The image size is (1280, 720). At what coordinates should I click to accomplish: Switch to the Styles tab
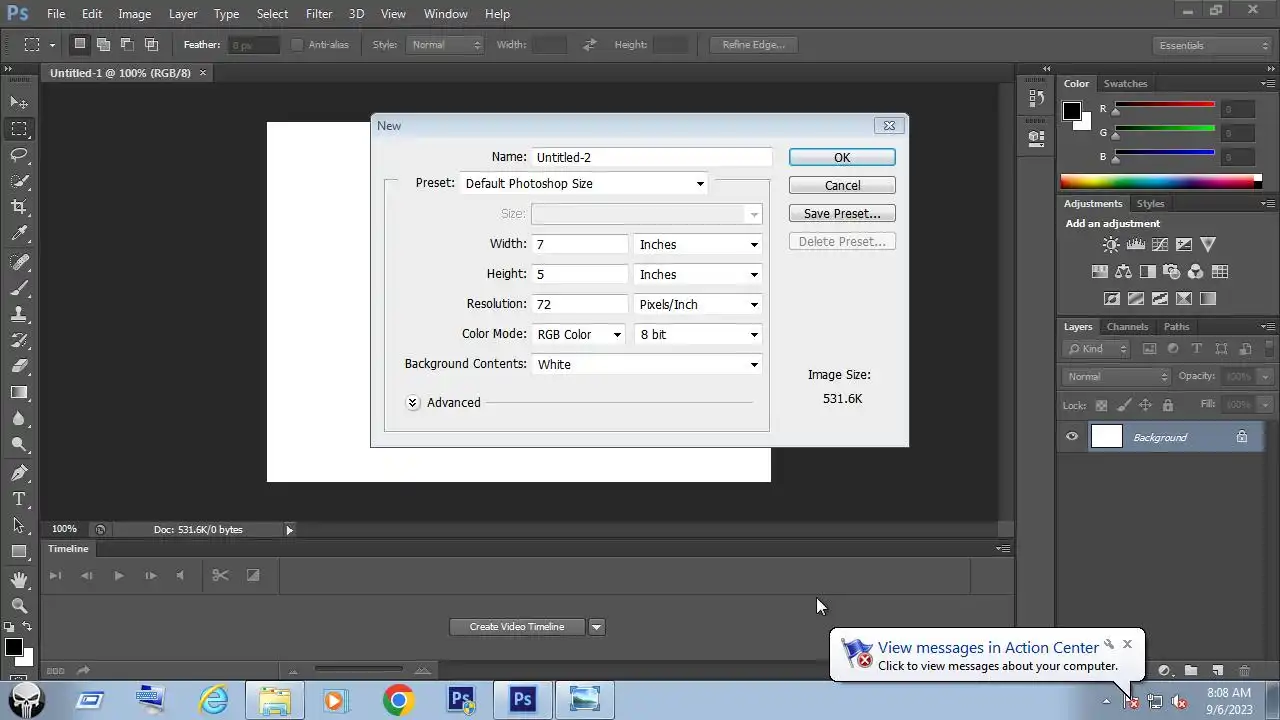tap(1150, 204)
